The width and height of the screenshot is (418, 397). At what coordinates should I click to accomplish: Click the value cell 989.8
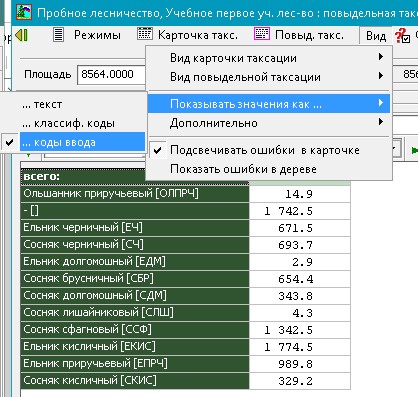pos(300,364)
